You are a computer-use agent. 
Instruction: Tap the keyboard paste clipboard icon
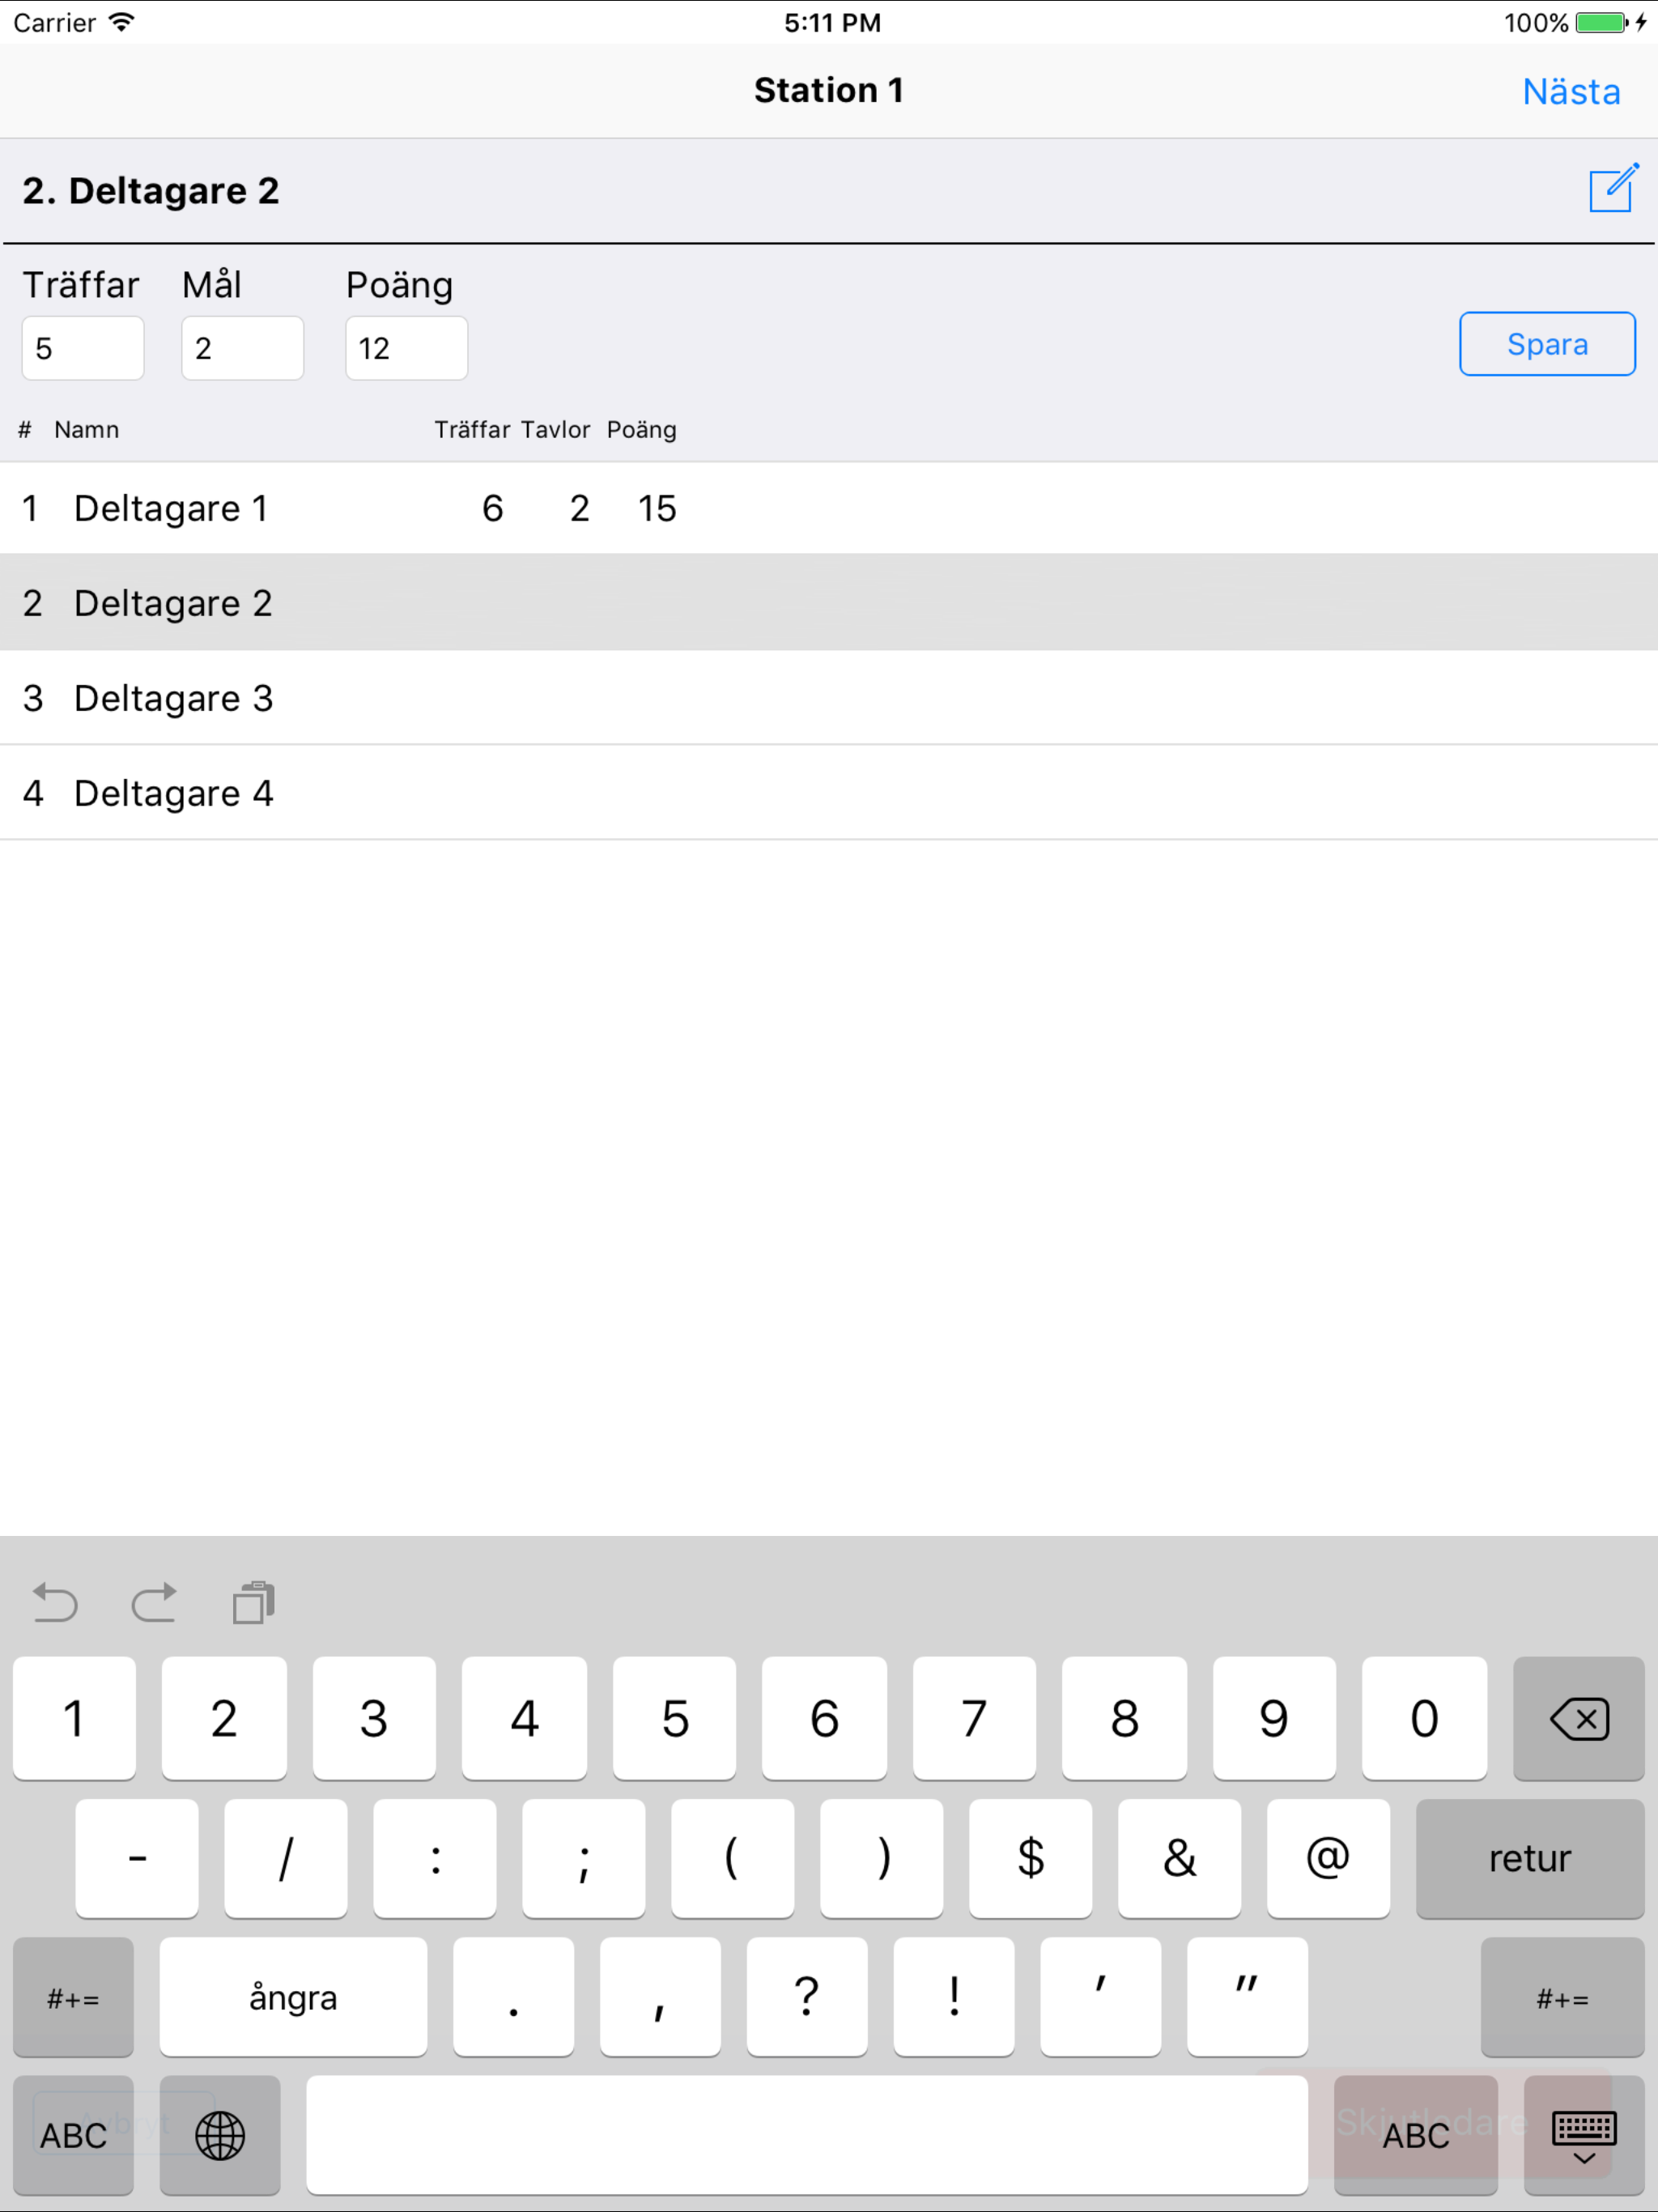254,1602
